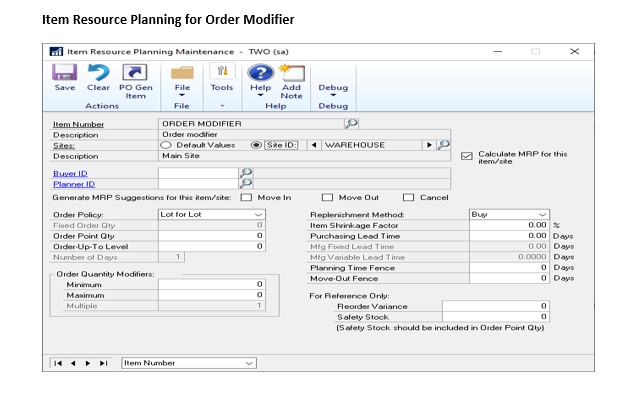This screenshot has height=396, width=626.
Task: Enable Move In MRP suggestion
Action: click(x=246, y=198)
